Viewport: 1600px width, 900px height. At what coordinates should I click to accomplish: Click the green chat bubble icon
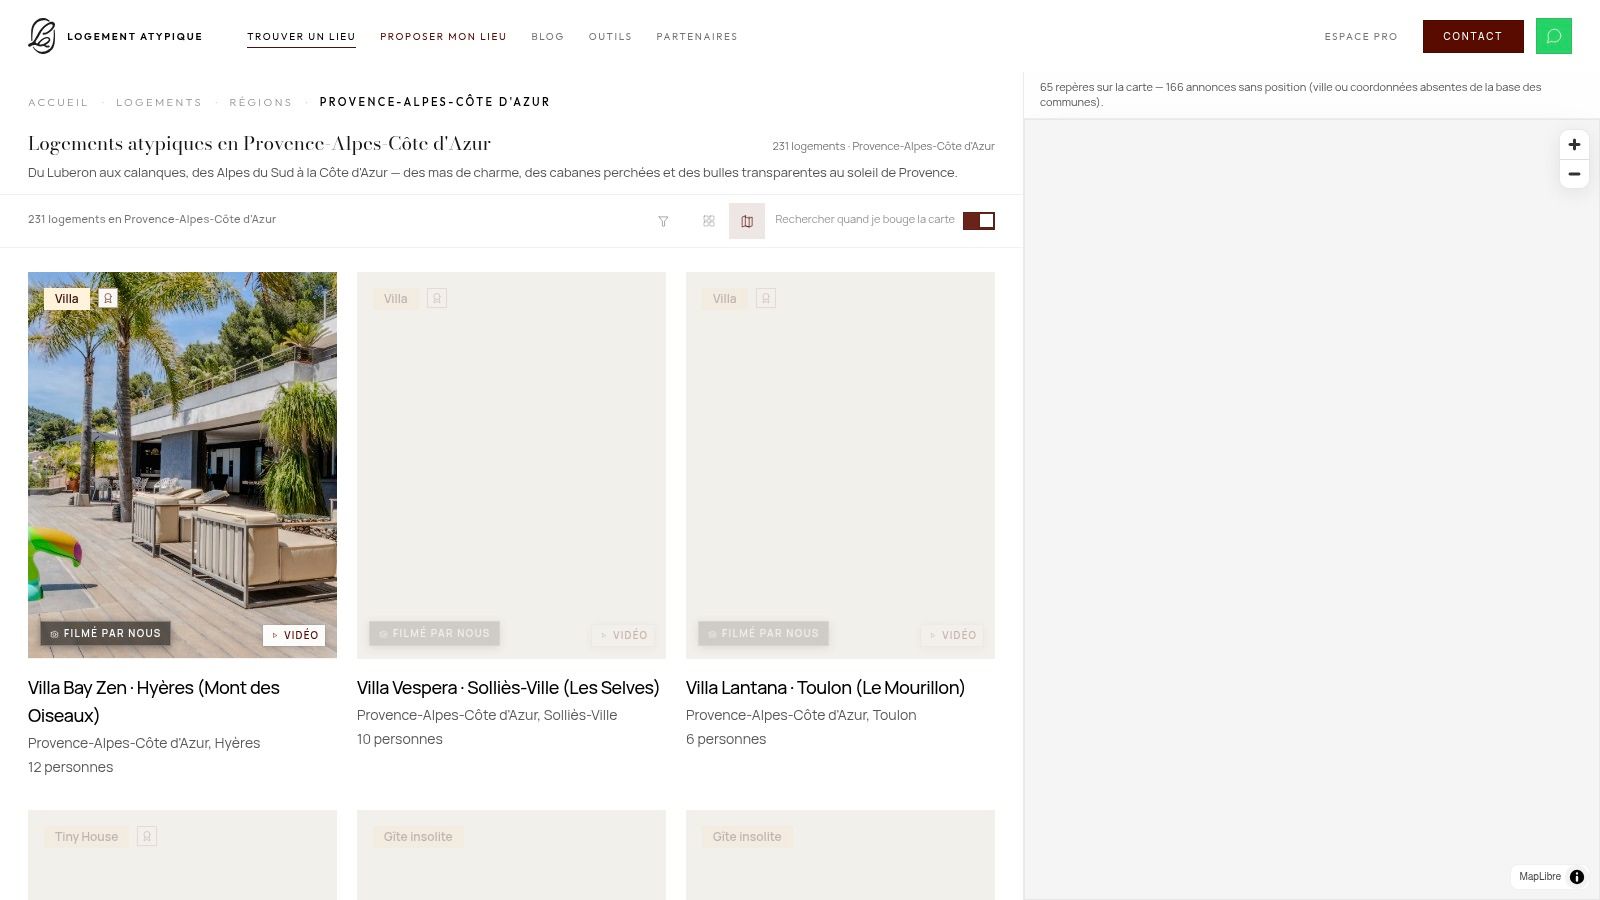(1554, 36)
